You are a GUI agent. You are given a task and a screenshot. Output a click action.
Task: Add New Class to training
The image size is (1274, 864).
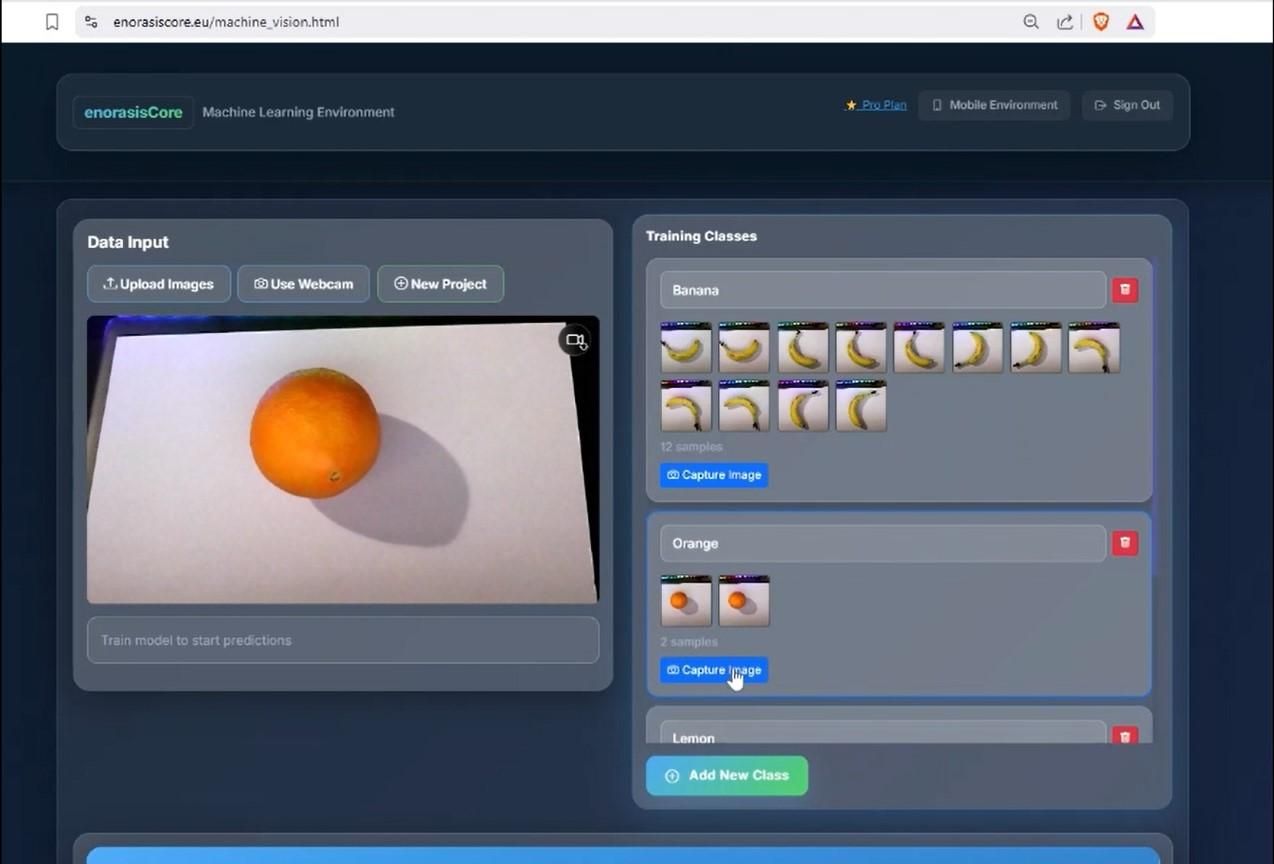(x=727, y=776)
